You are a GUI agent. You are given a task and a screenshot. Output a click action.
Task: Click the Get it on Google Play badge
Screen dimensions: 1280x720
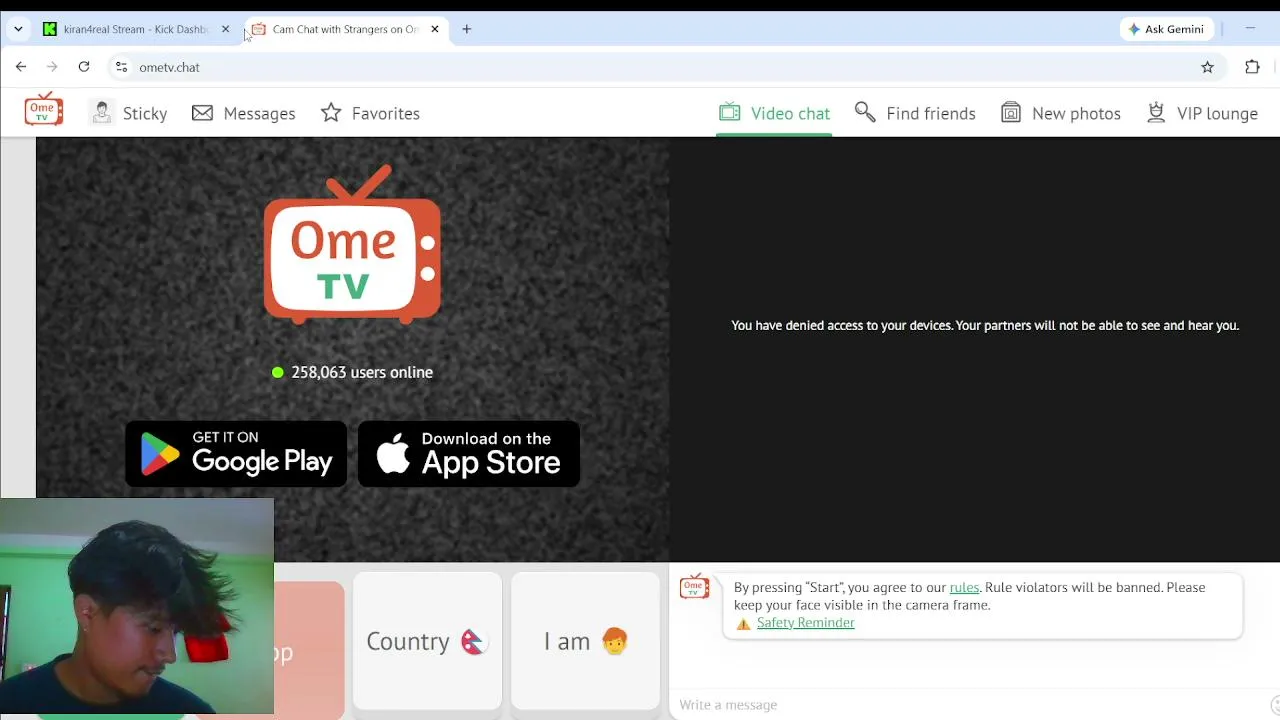[x=236, y=454]
